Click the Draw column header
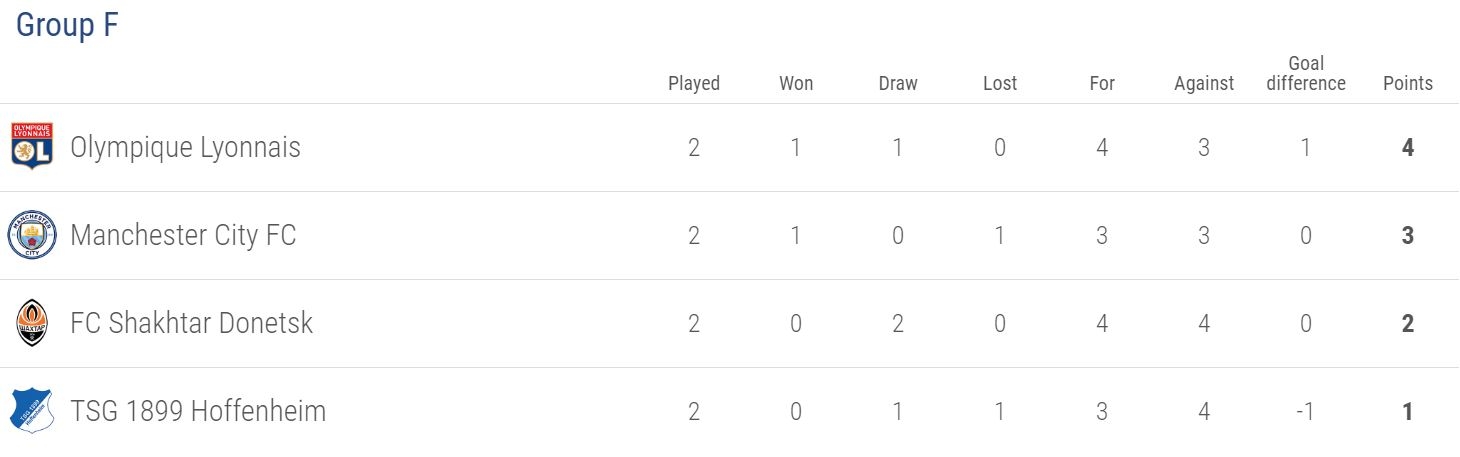This screenshot has width=1460, height=457. pyautogui.click(x=898, y=83)
